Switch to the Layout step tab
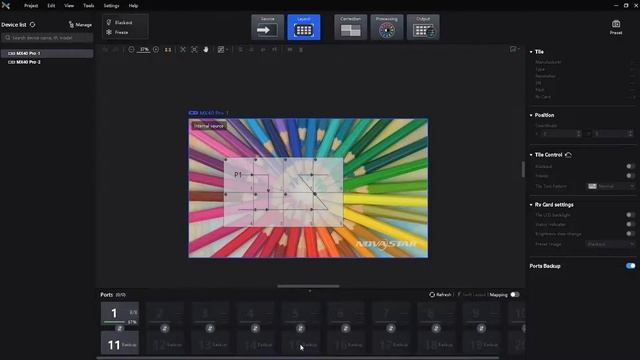The image size is (640, 360). point(304,27)
